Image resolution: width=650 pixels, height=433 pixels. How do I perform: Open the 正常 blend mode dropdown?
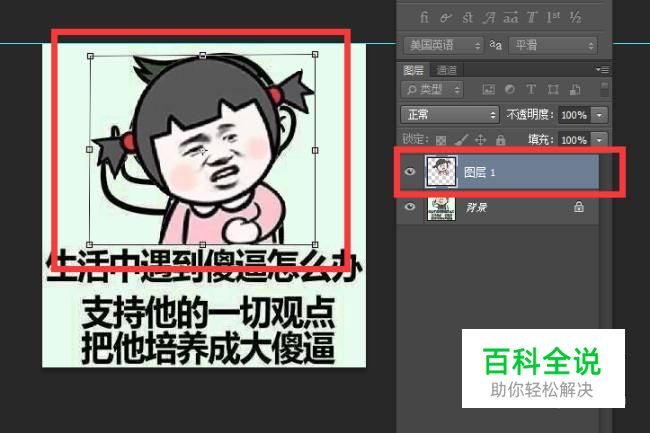pyautogui.click(x=449, y=114)
